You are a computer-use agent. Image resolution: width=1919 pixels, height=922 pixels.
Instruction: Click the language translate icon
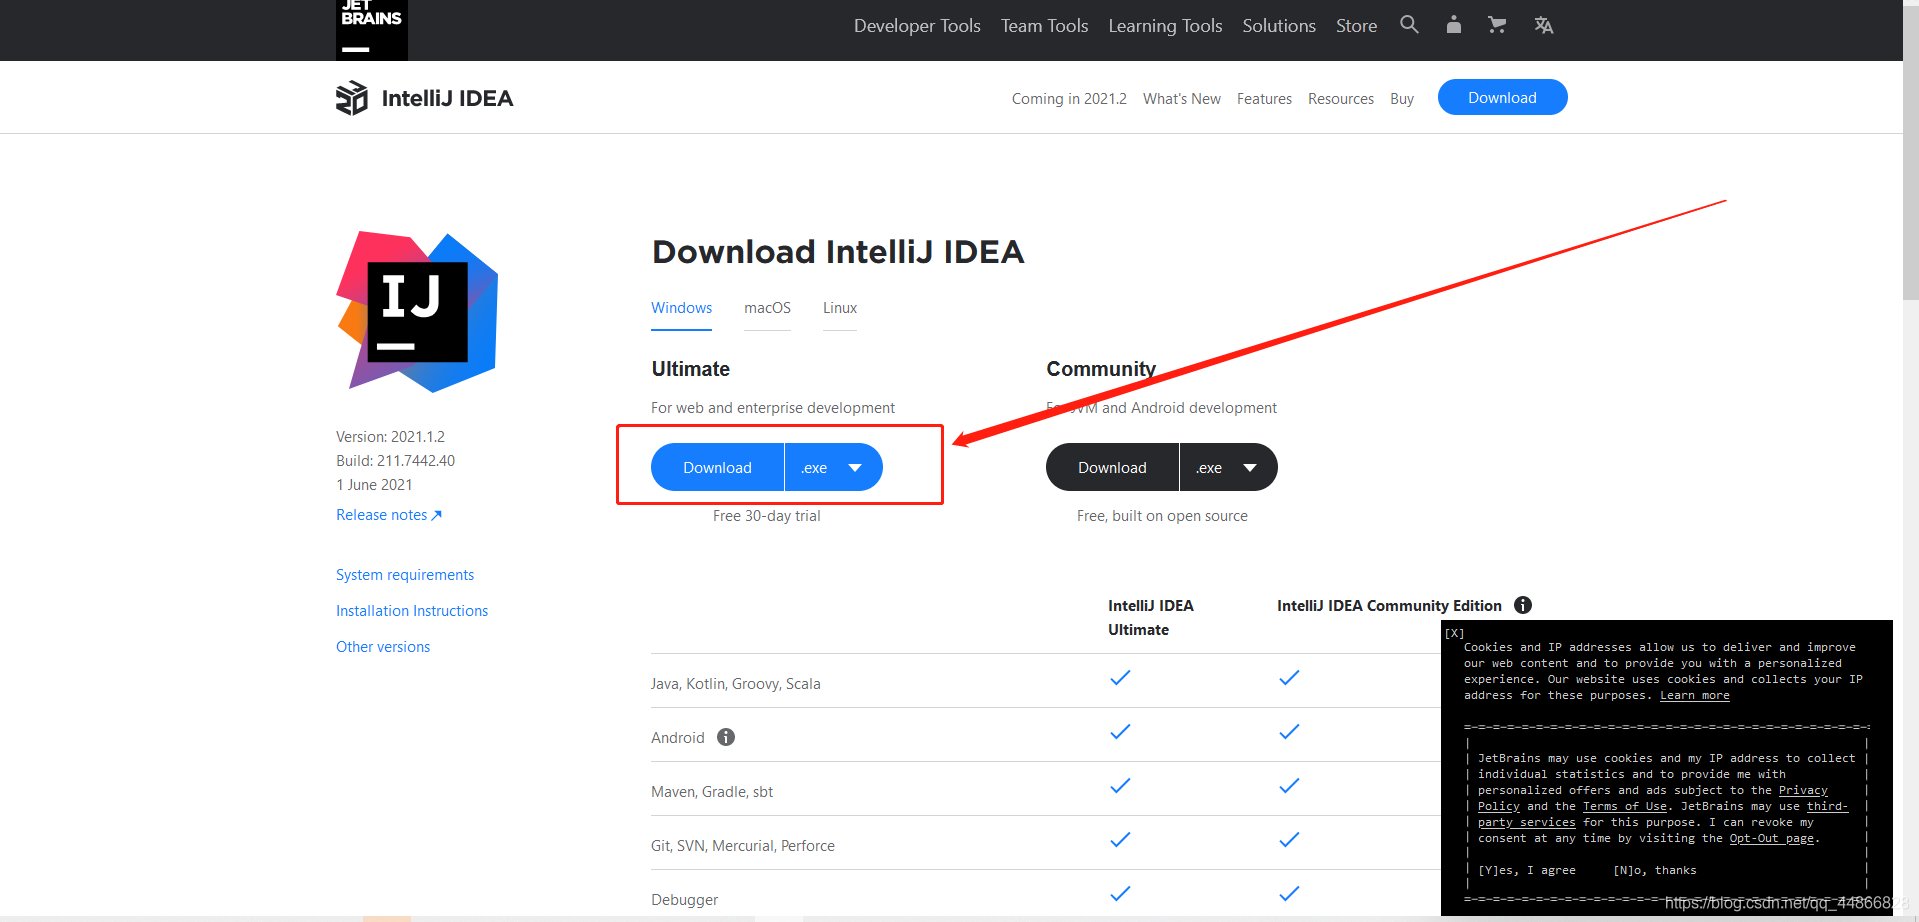pyautogui.click(x=1543, y=25)
